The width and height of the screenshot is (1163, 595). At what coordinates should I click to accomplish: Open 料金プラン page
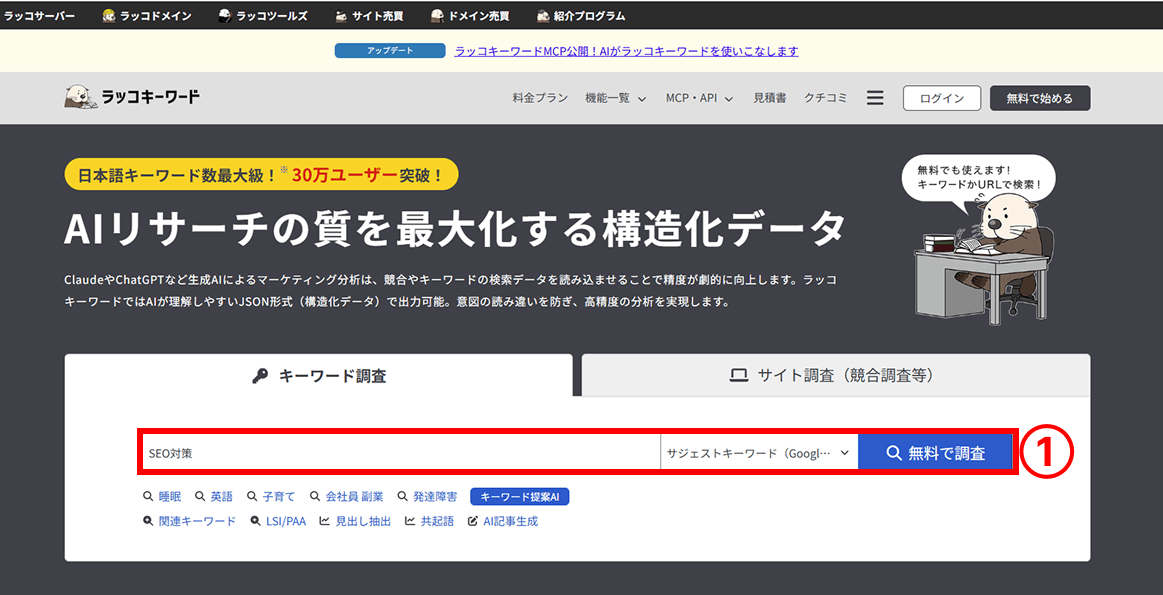click(540, 98)
